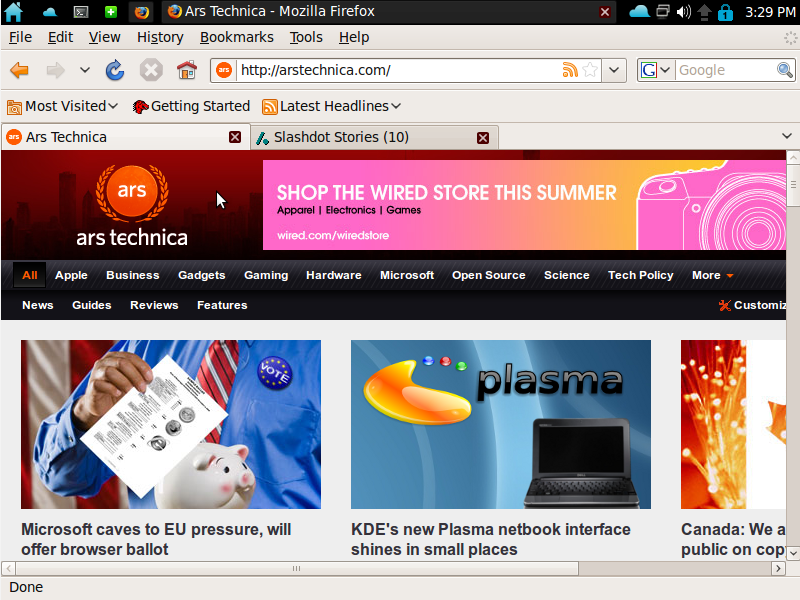Open Latest Headlines feed dropdown
Viewport: 800px width, 600px height.
[x=332, y=106]
